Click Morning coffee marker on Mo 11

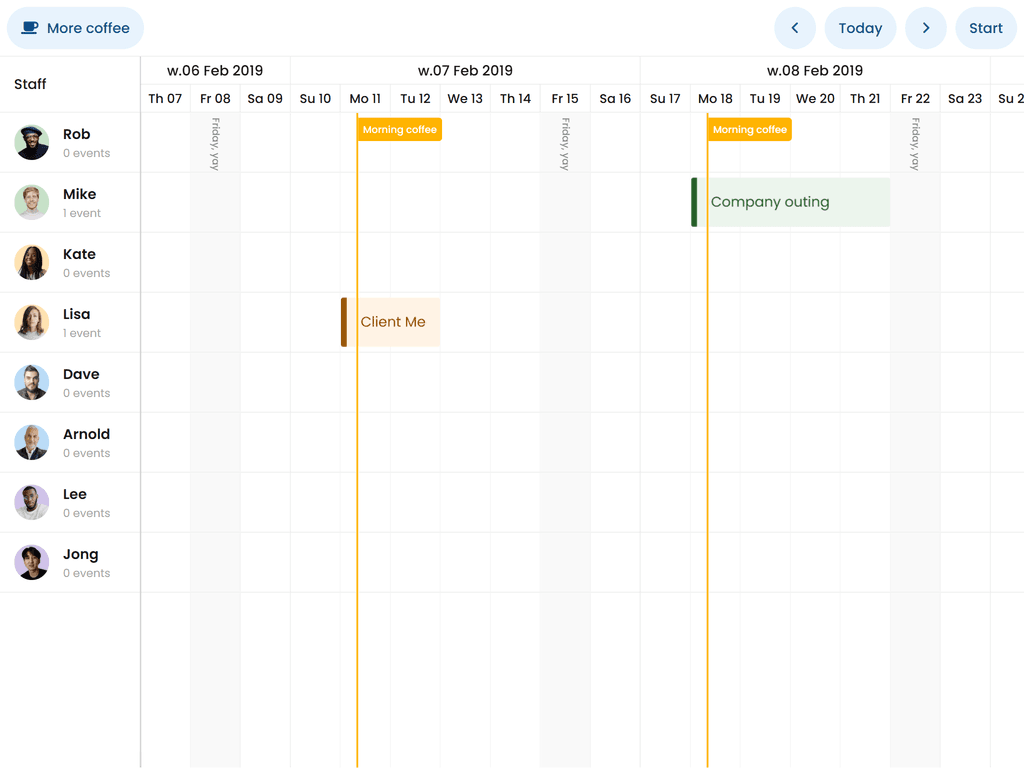[400, 130]
